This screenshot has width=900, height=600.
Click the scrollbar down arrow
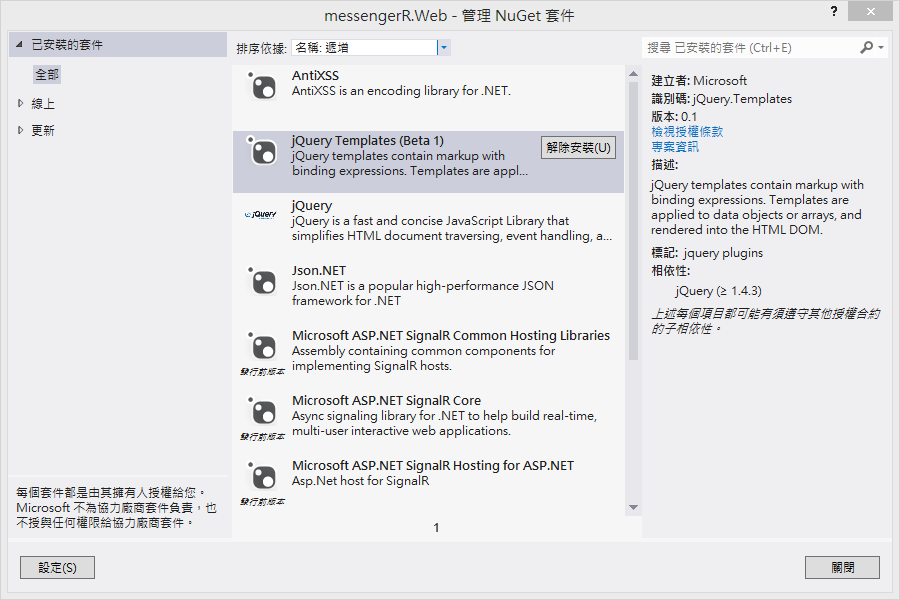[633, 508]
